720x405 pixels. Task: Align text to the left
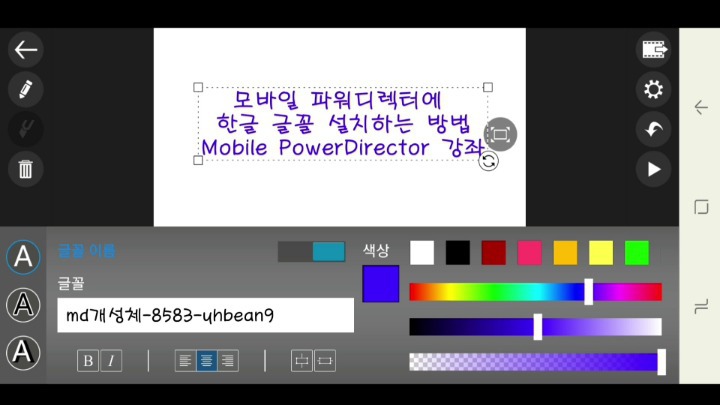[185, 360]
